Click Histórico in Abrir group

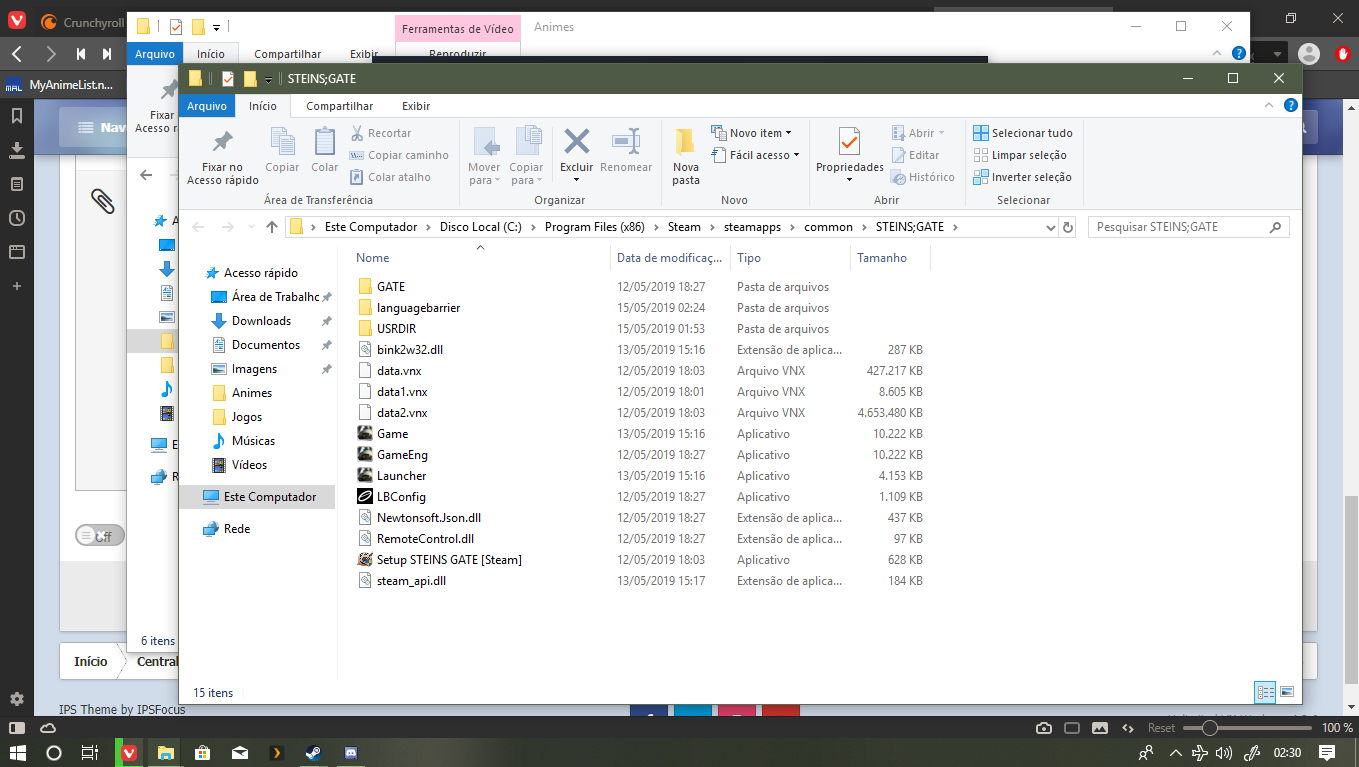[x=923, y=177]
